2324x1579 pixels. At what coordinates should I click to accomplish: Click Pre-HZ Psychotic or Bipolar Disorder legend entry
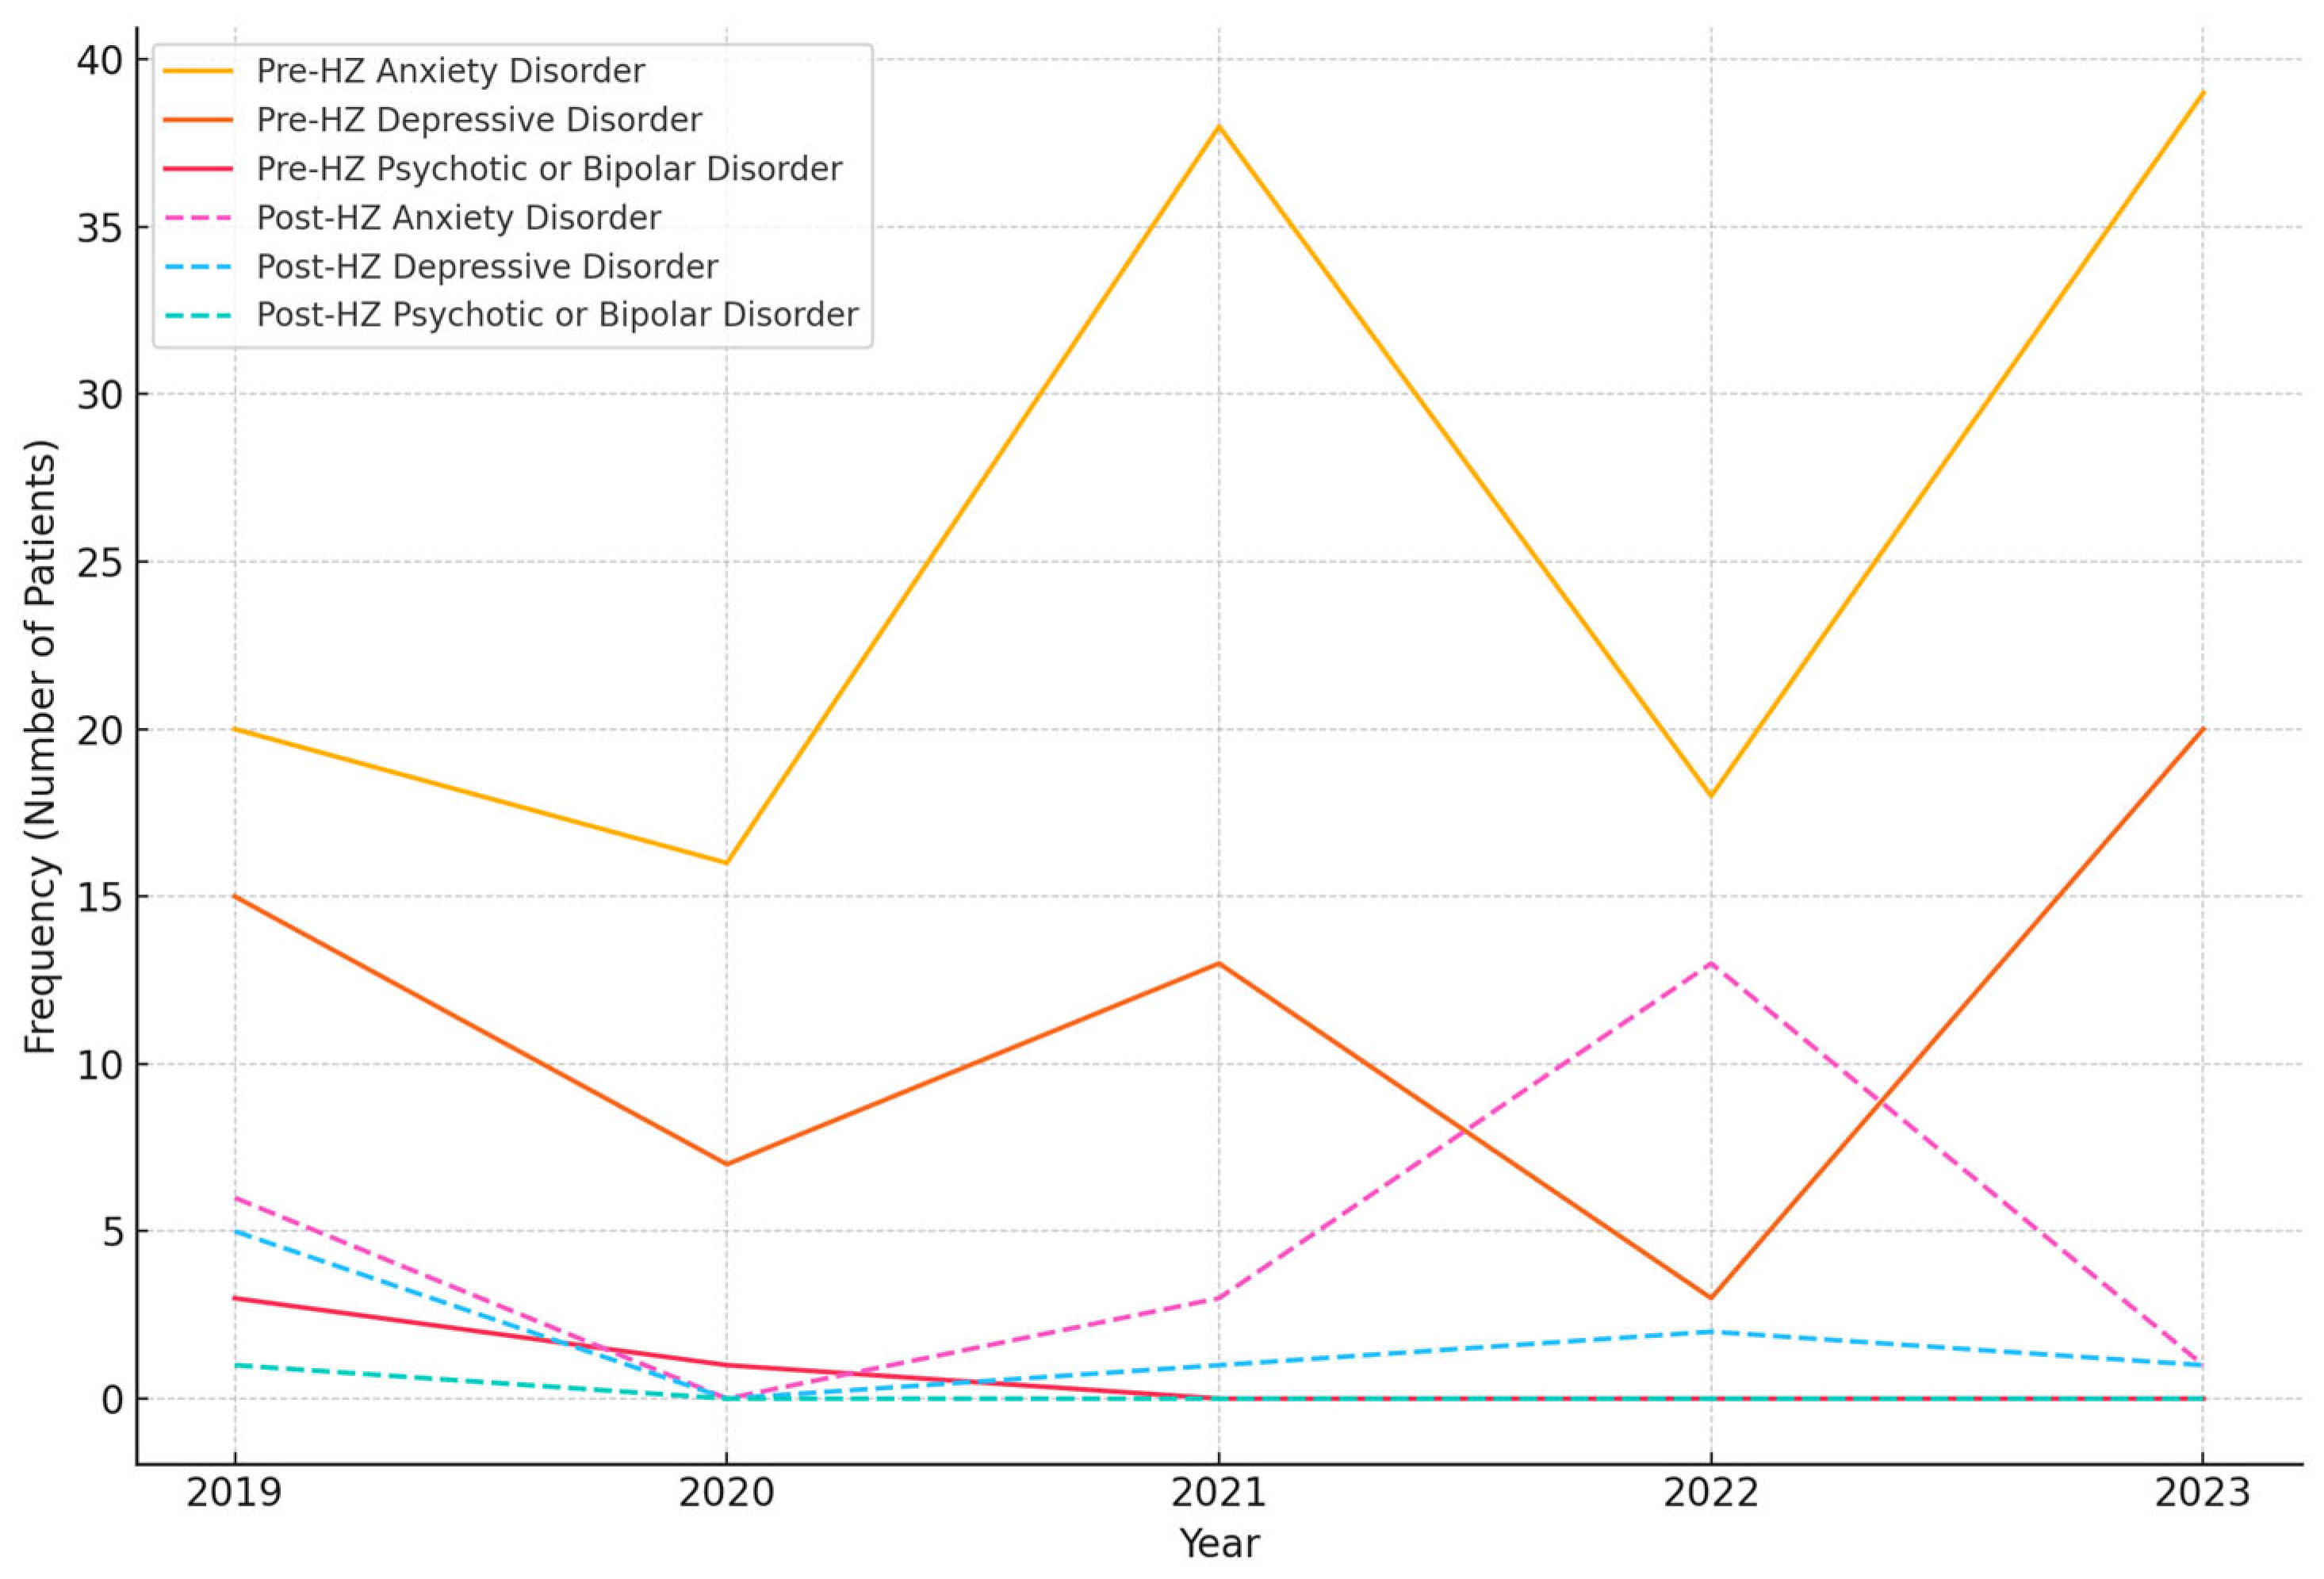tap(549, 169)
